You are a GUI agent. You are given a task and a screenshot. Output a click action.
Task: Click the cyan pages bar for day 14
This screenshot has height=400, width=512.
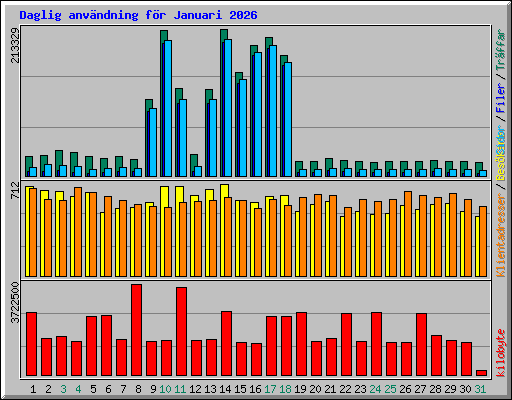coord(228,108)
